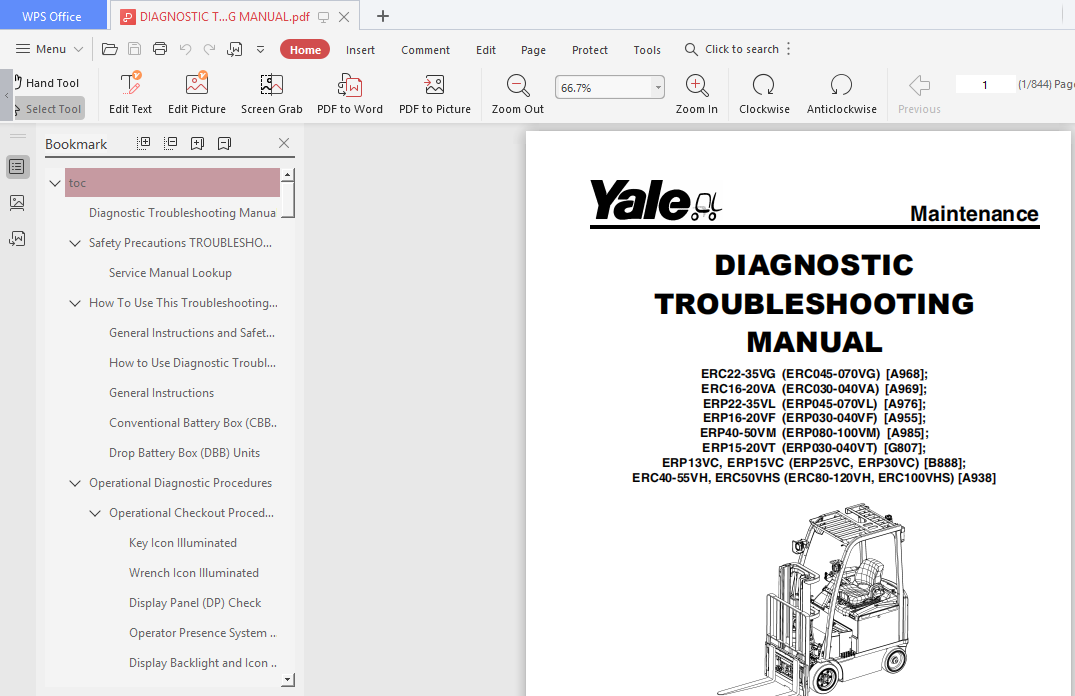
Task: Click the Undo arrow icon
Action: [185, 49]
